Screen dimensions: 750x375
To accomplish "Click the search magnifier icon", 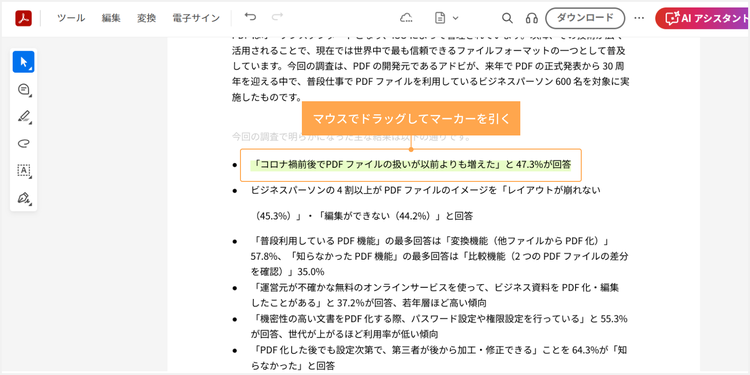I will click(507, 18).
